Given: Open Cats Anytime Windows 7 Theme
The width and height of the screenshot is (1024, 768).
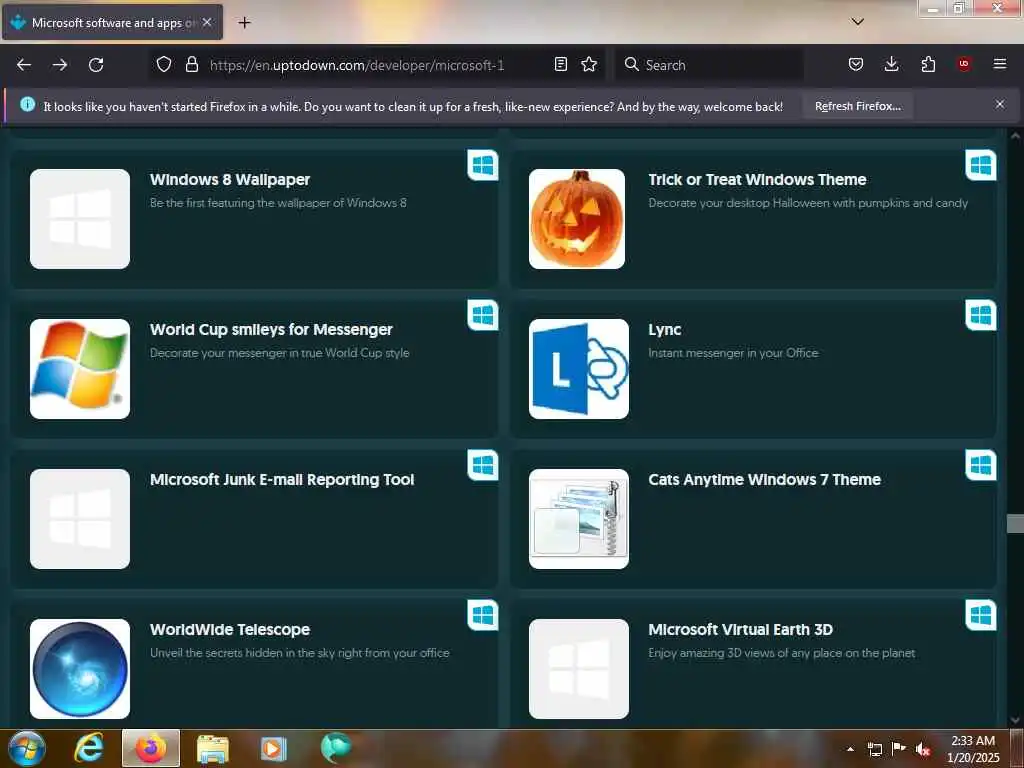Looking at the screenshot, I should point(764,480).
